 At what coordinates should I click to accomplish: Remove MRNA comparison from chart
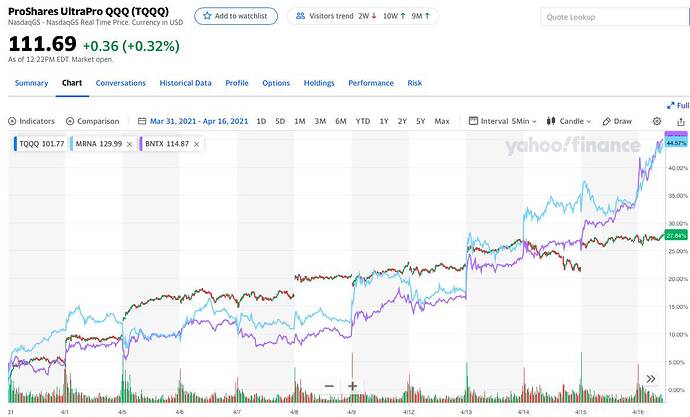pyautogui.click(x=129, y=144)
